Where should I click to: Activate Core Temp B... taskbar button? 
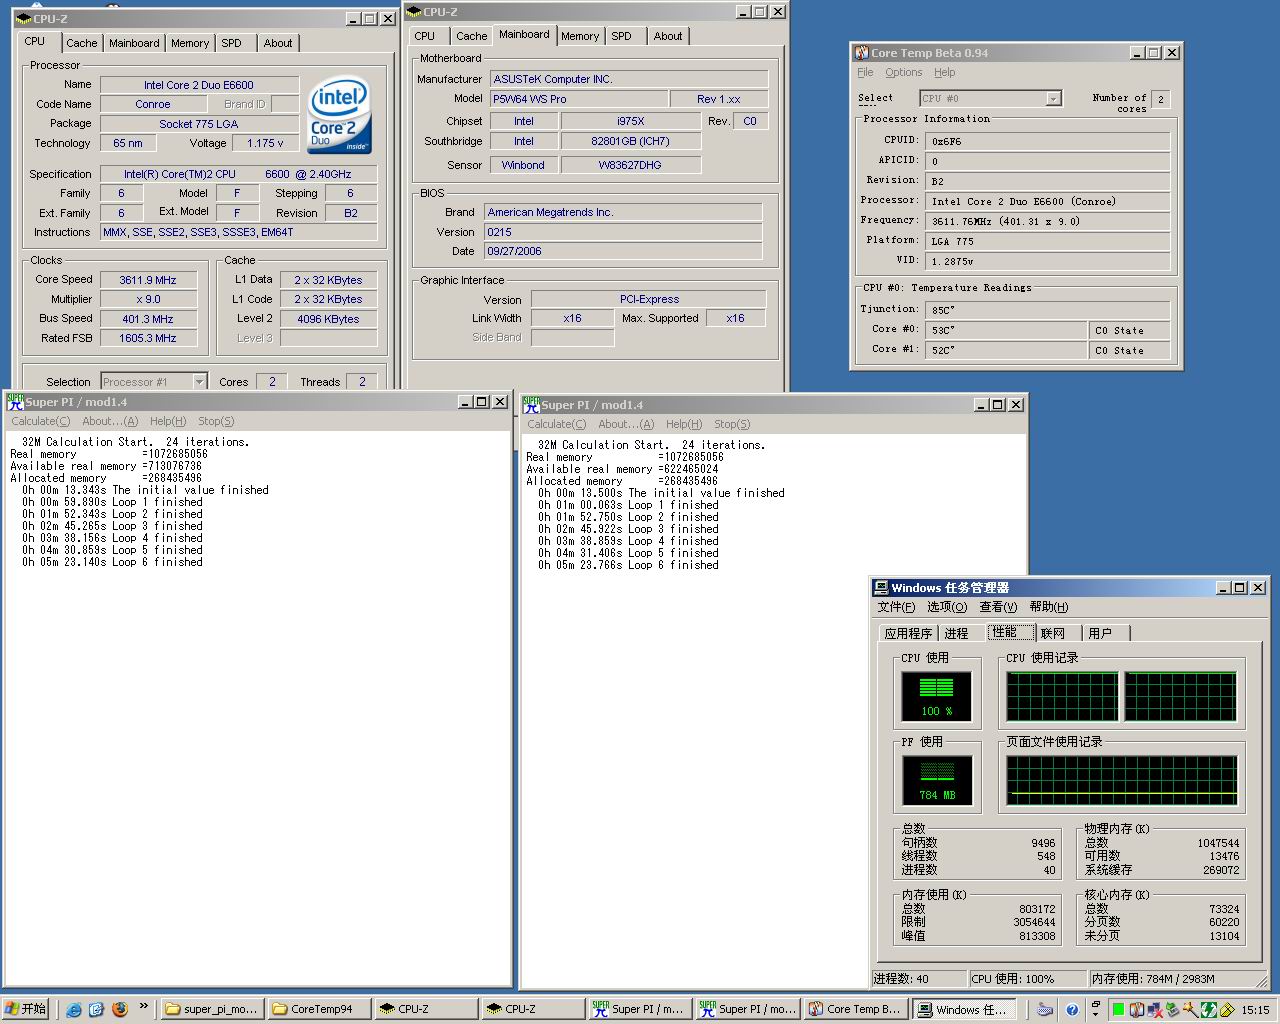(856, 1009)
